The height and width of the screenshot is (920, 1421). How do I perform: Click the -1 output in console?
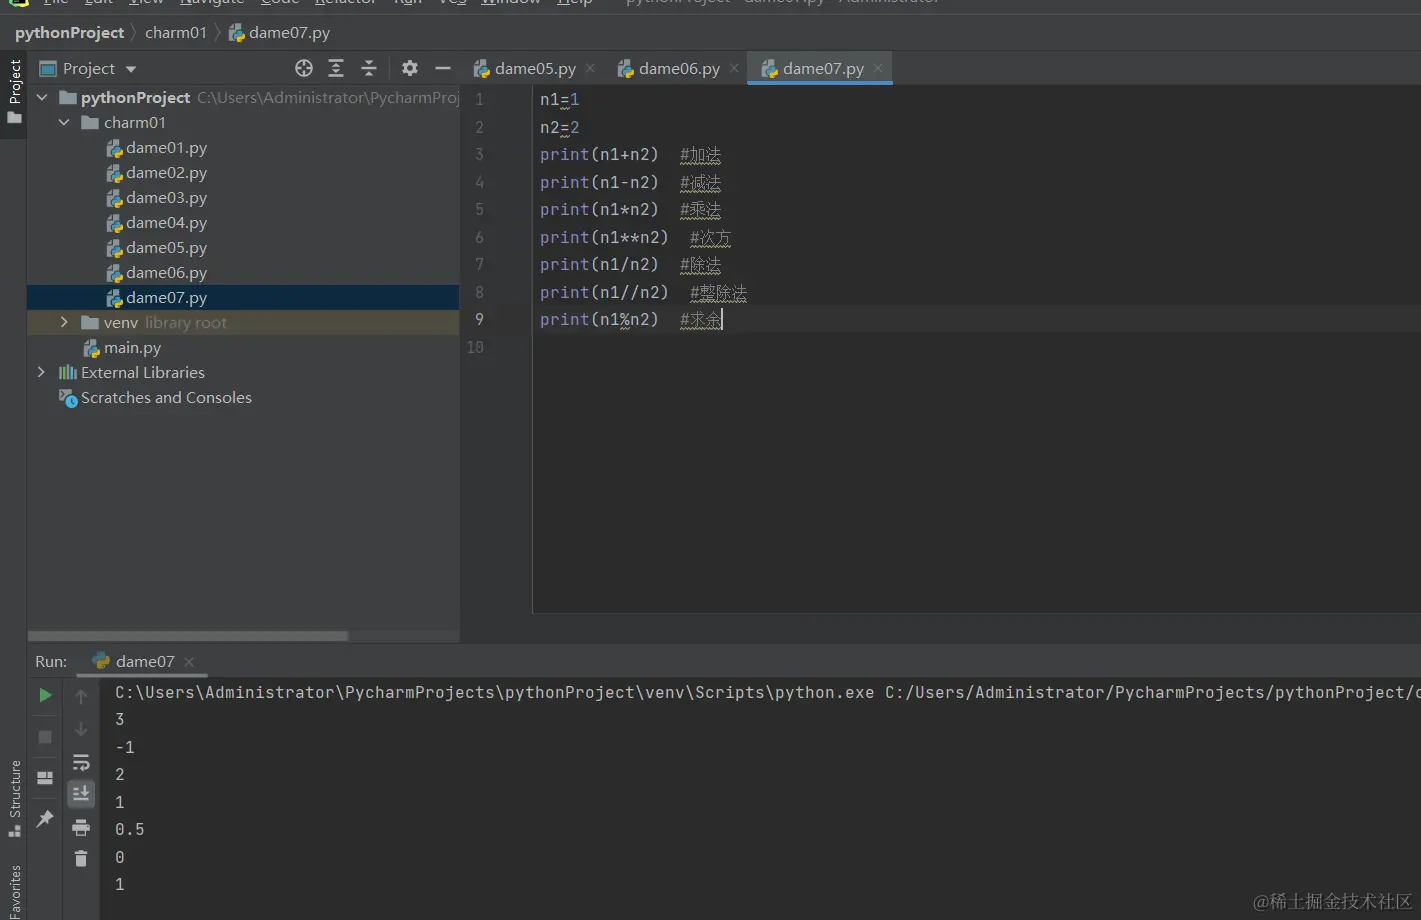click(x=124, y=747)
